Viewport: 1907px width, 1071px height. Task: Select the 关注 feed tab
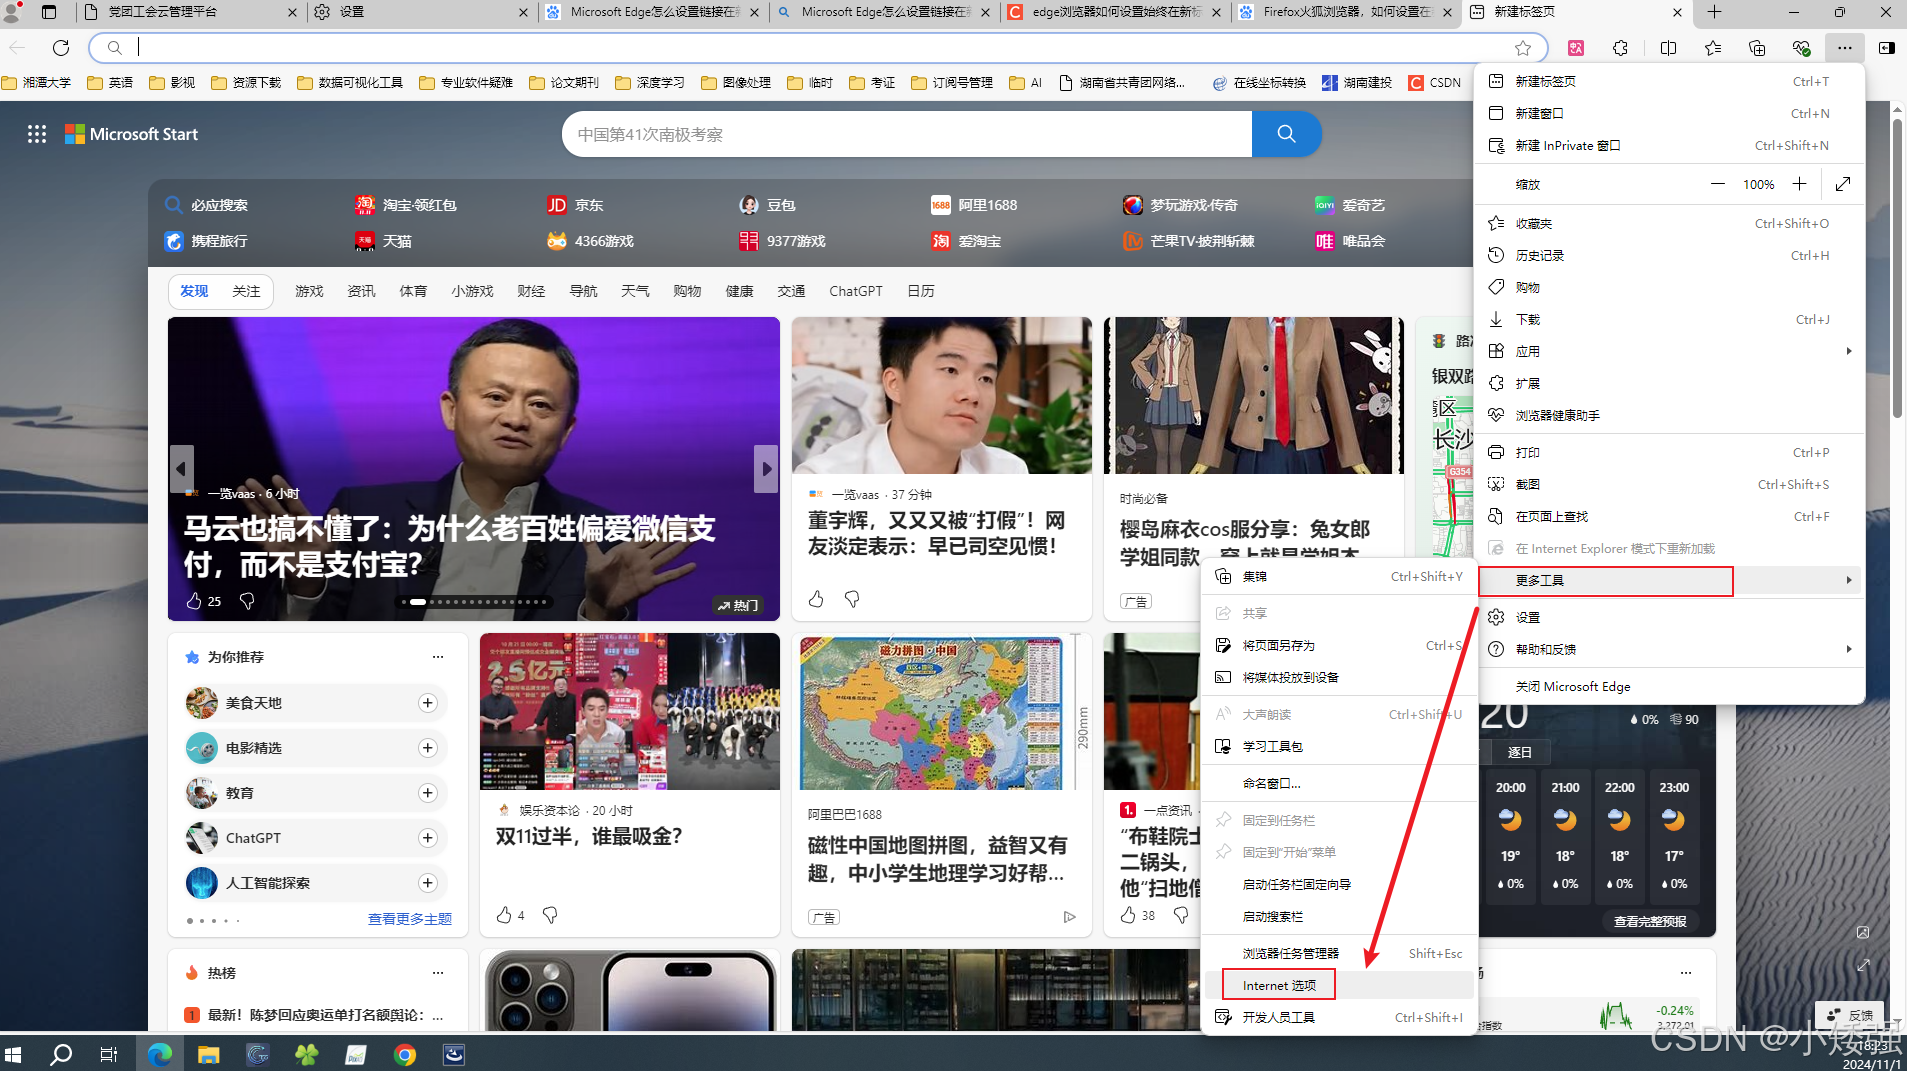click(246, 291)
